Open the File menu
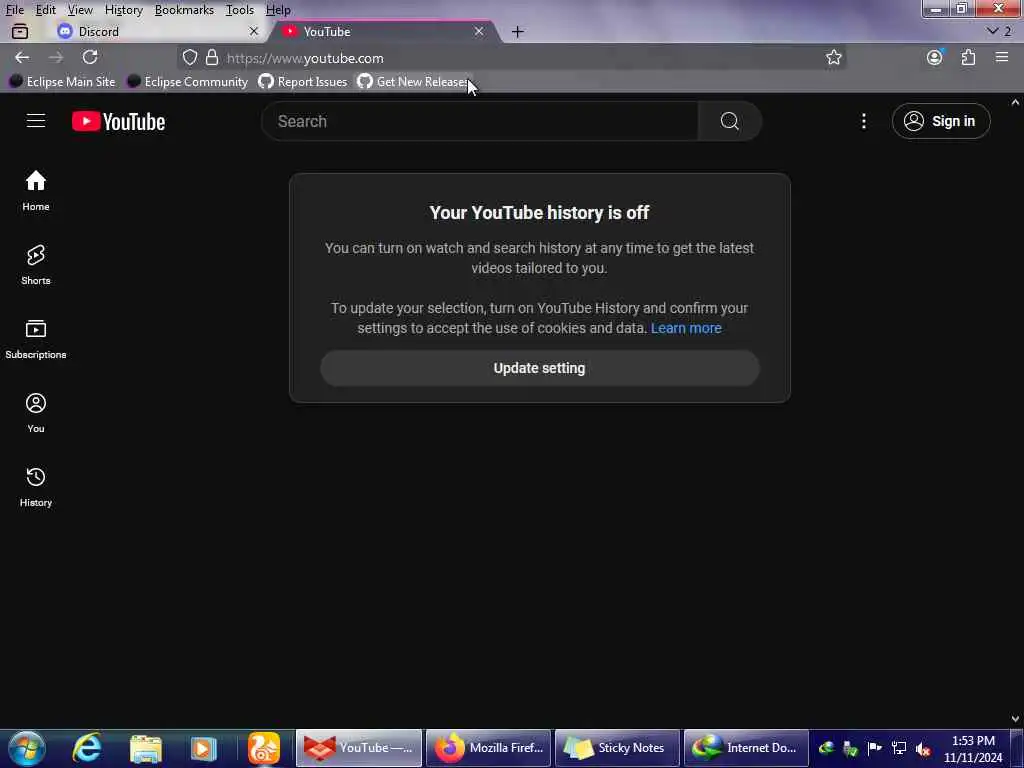The image size is (1024, 768). [15, 10]
